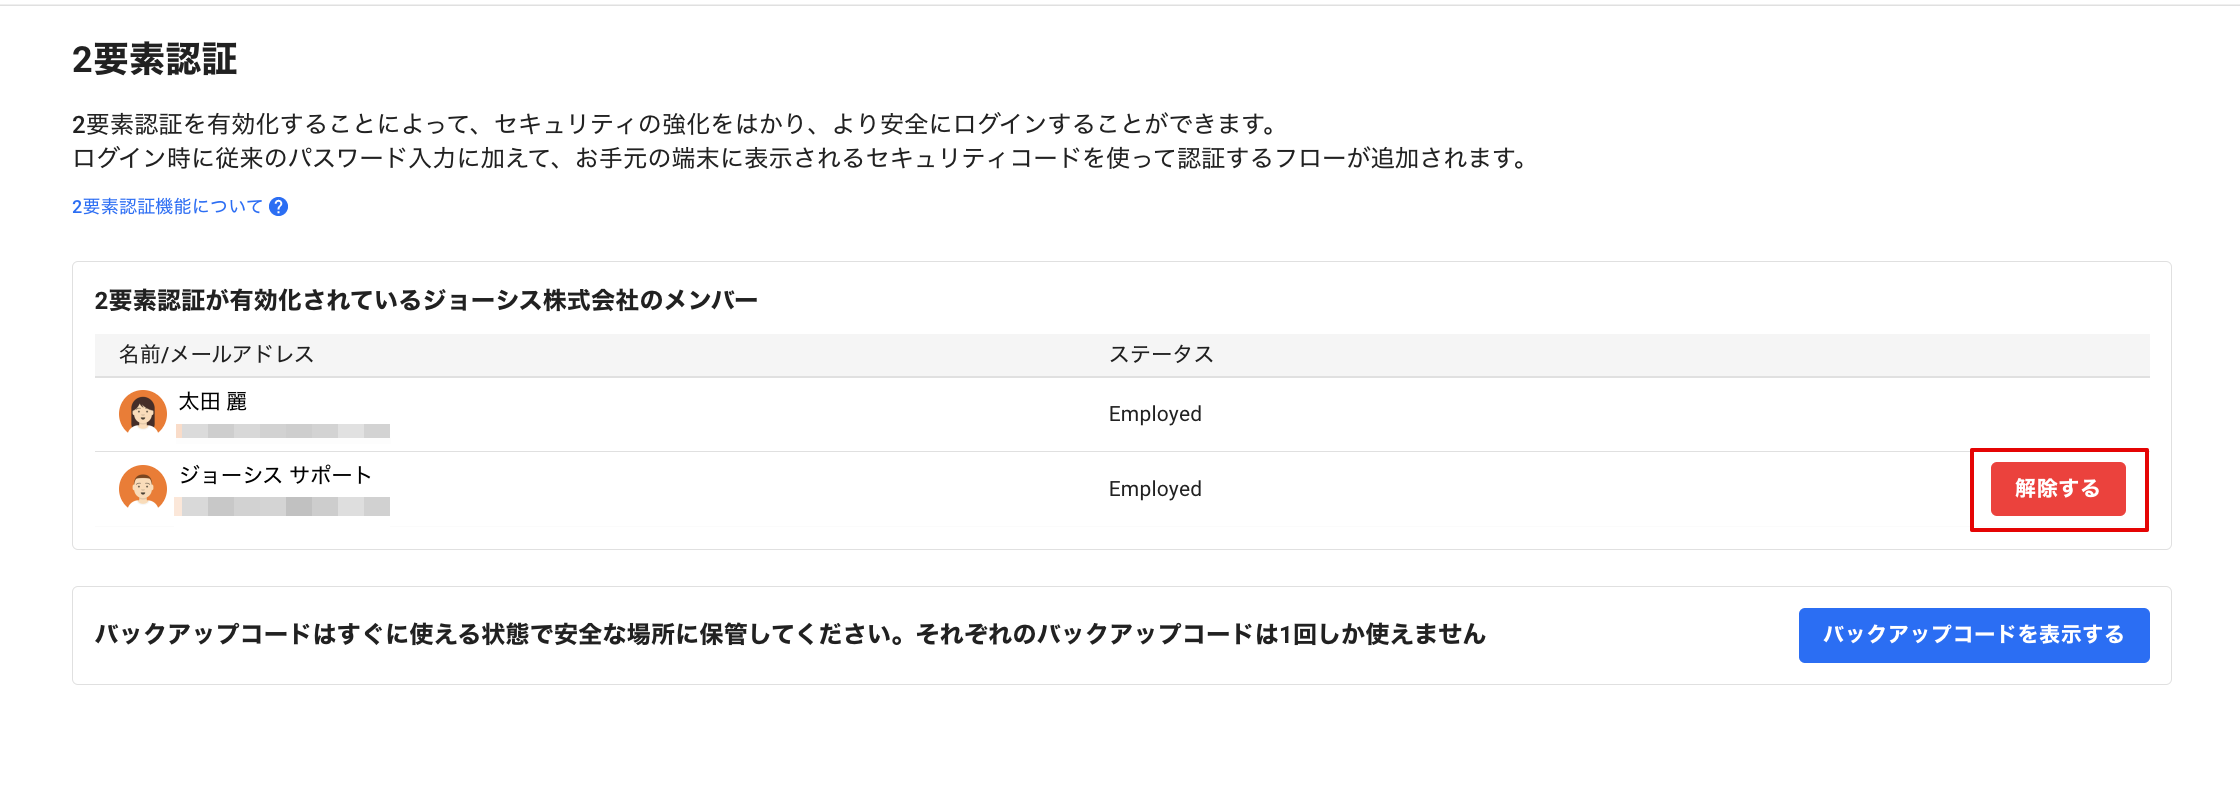
Task: Click the blue question mark help icon
Action: tap(279, 207)
